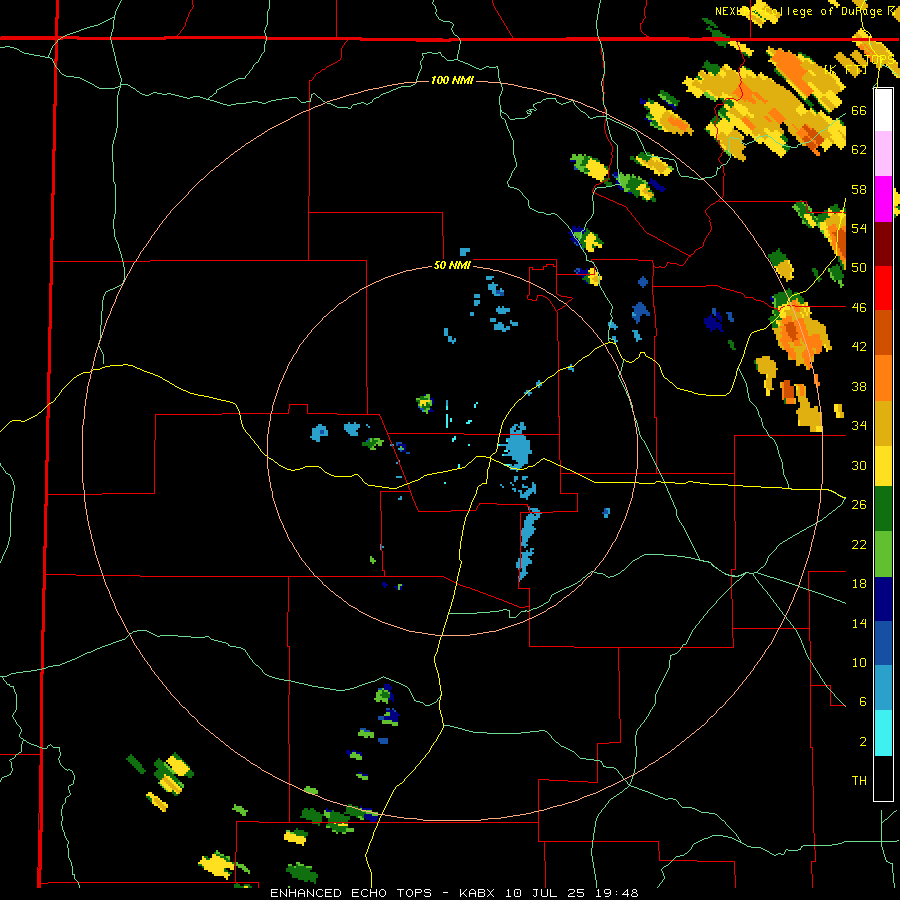This screenshot has height=900, width=900.
Task: Click the "58" legend value
Action: tap(859, 189)
